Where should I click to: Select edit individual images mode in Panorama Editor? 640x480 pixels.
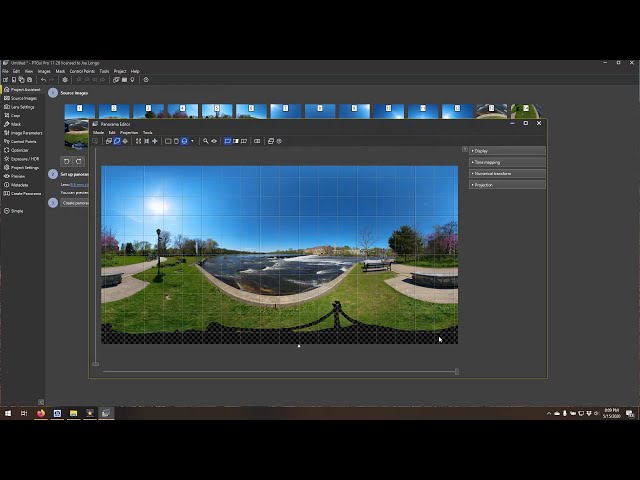109,141
